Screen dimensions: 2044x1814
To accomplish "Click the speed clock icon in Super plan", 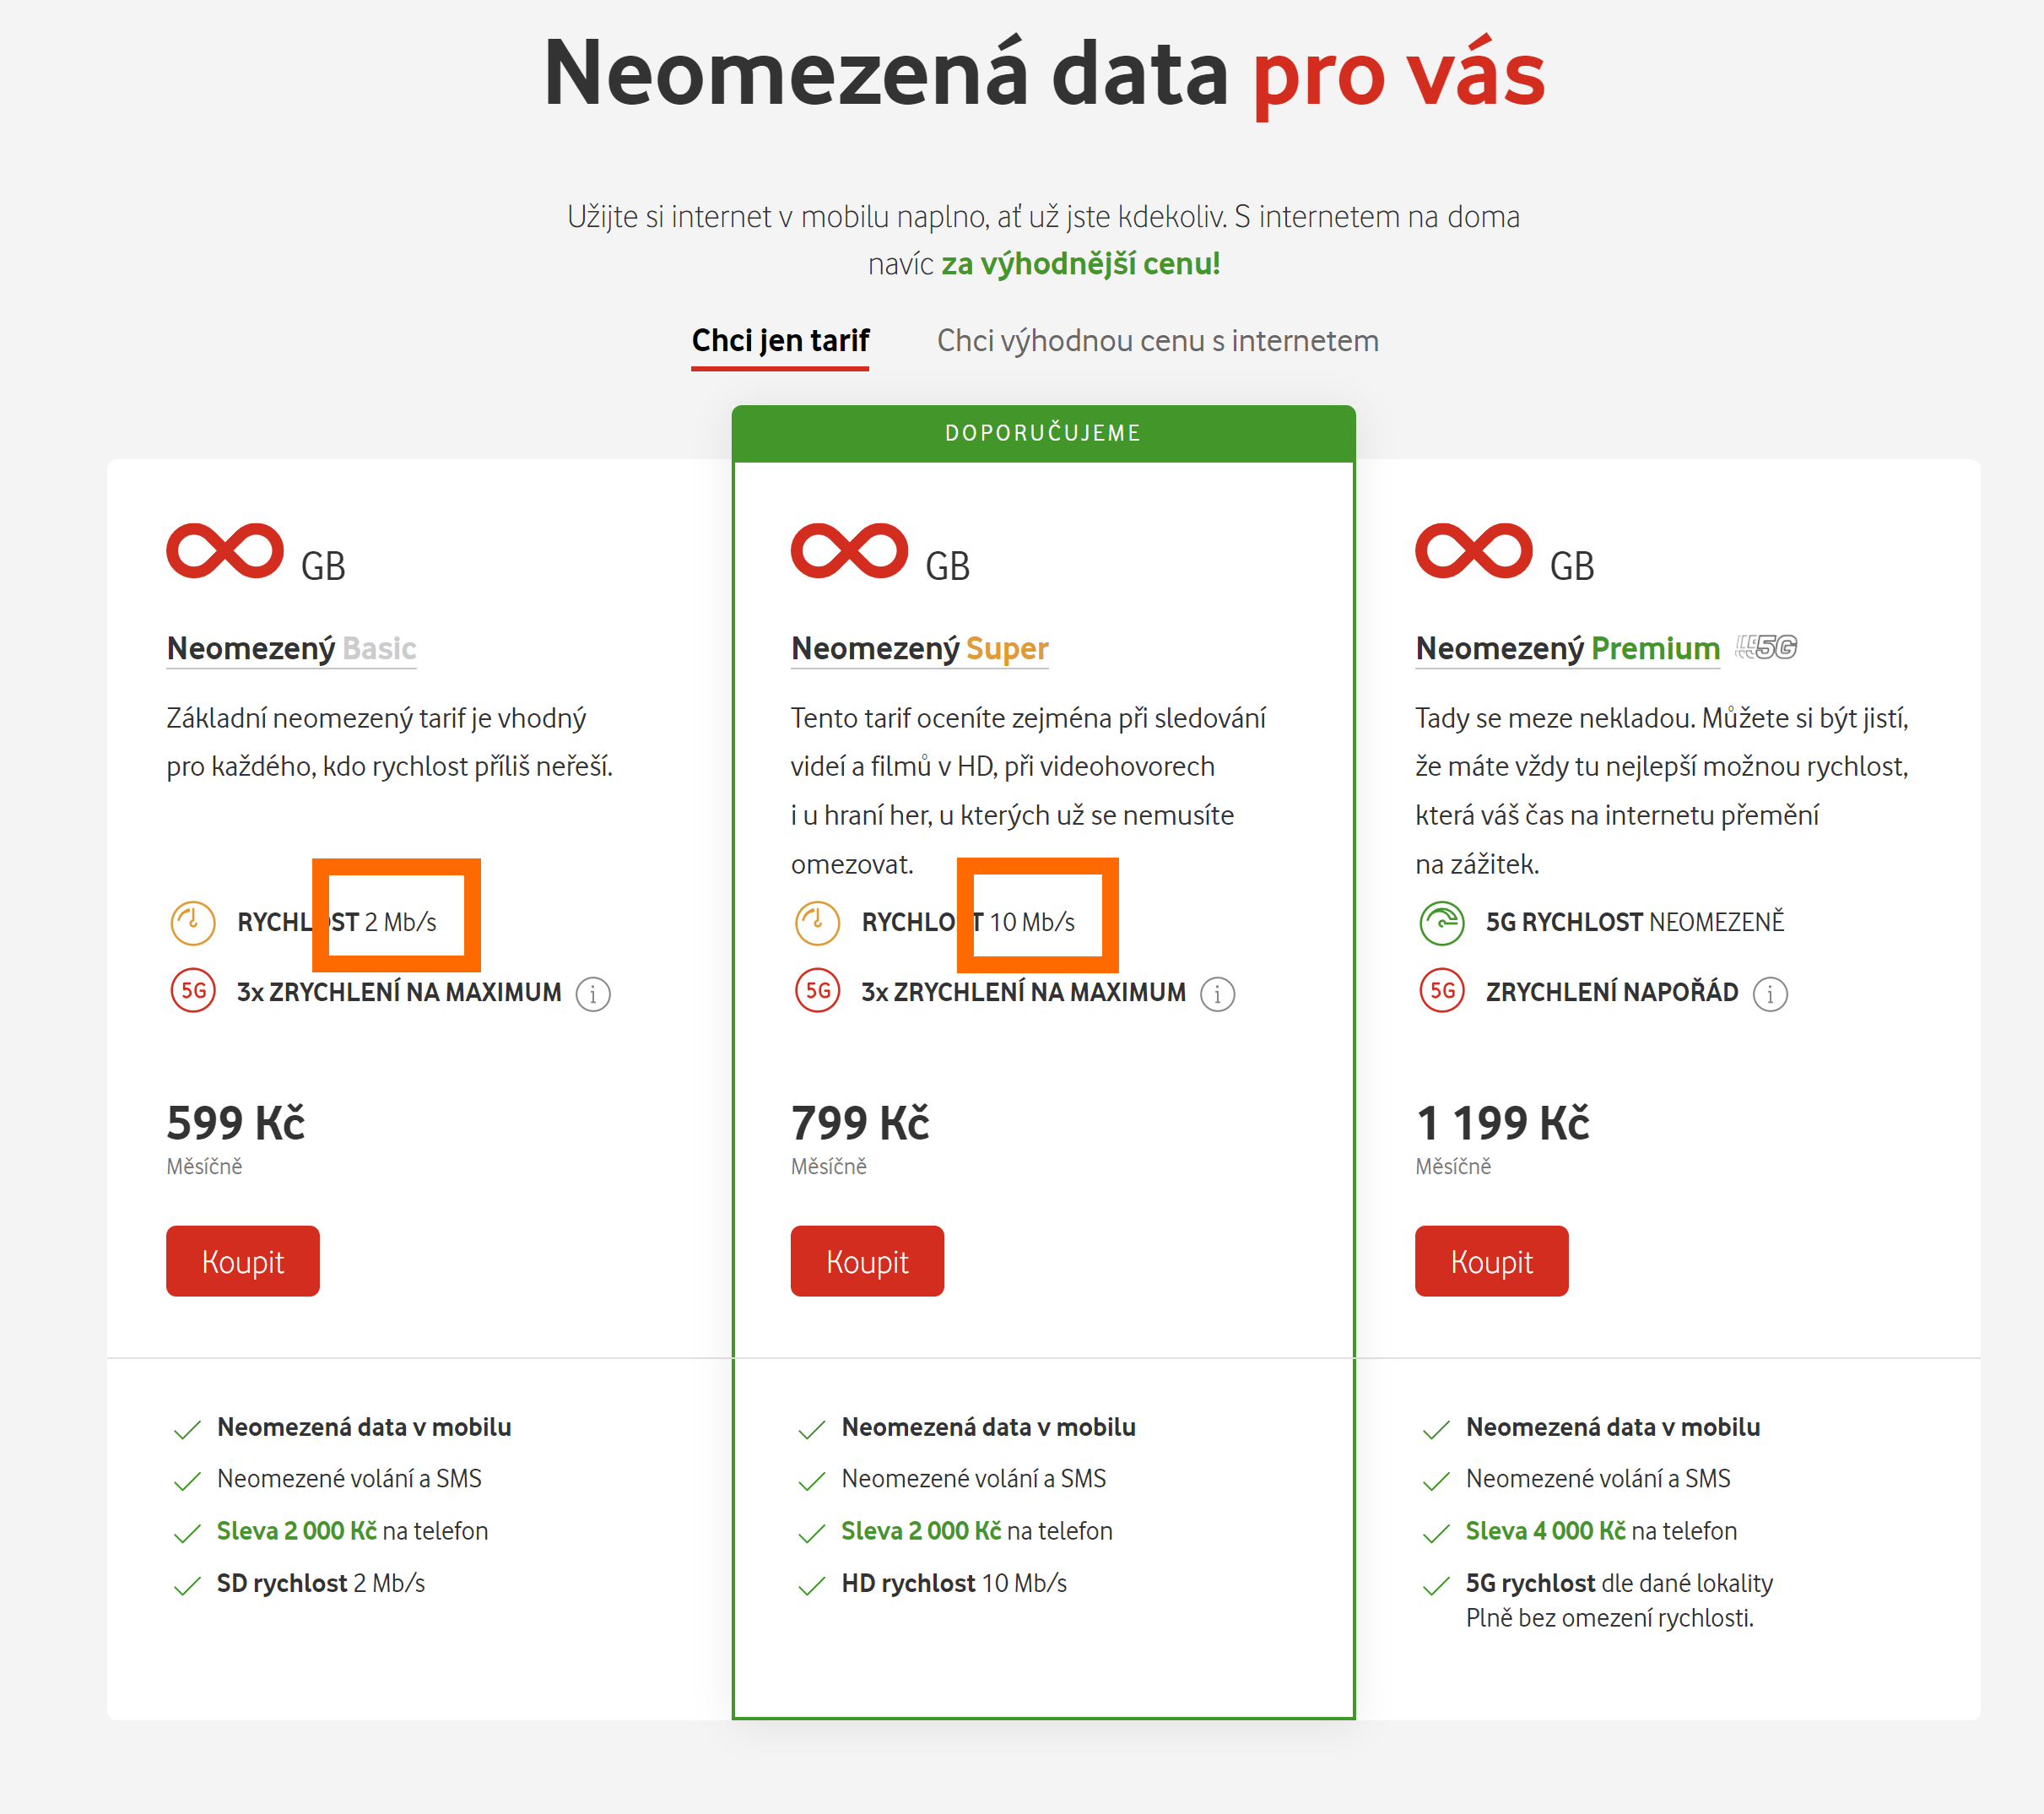I will point(817,922).
